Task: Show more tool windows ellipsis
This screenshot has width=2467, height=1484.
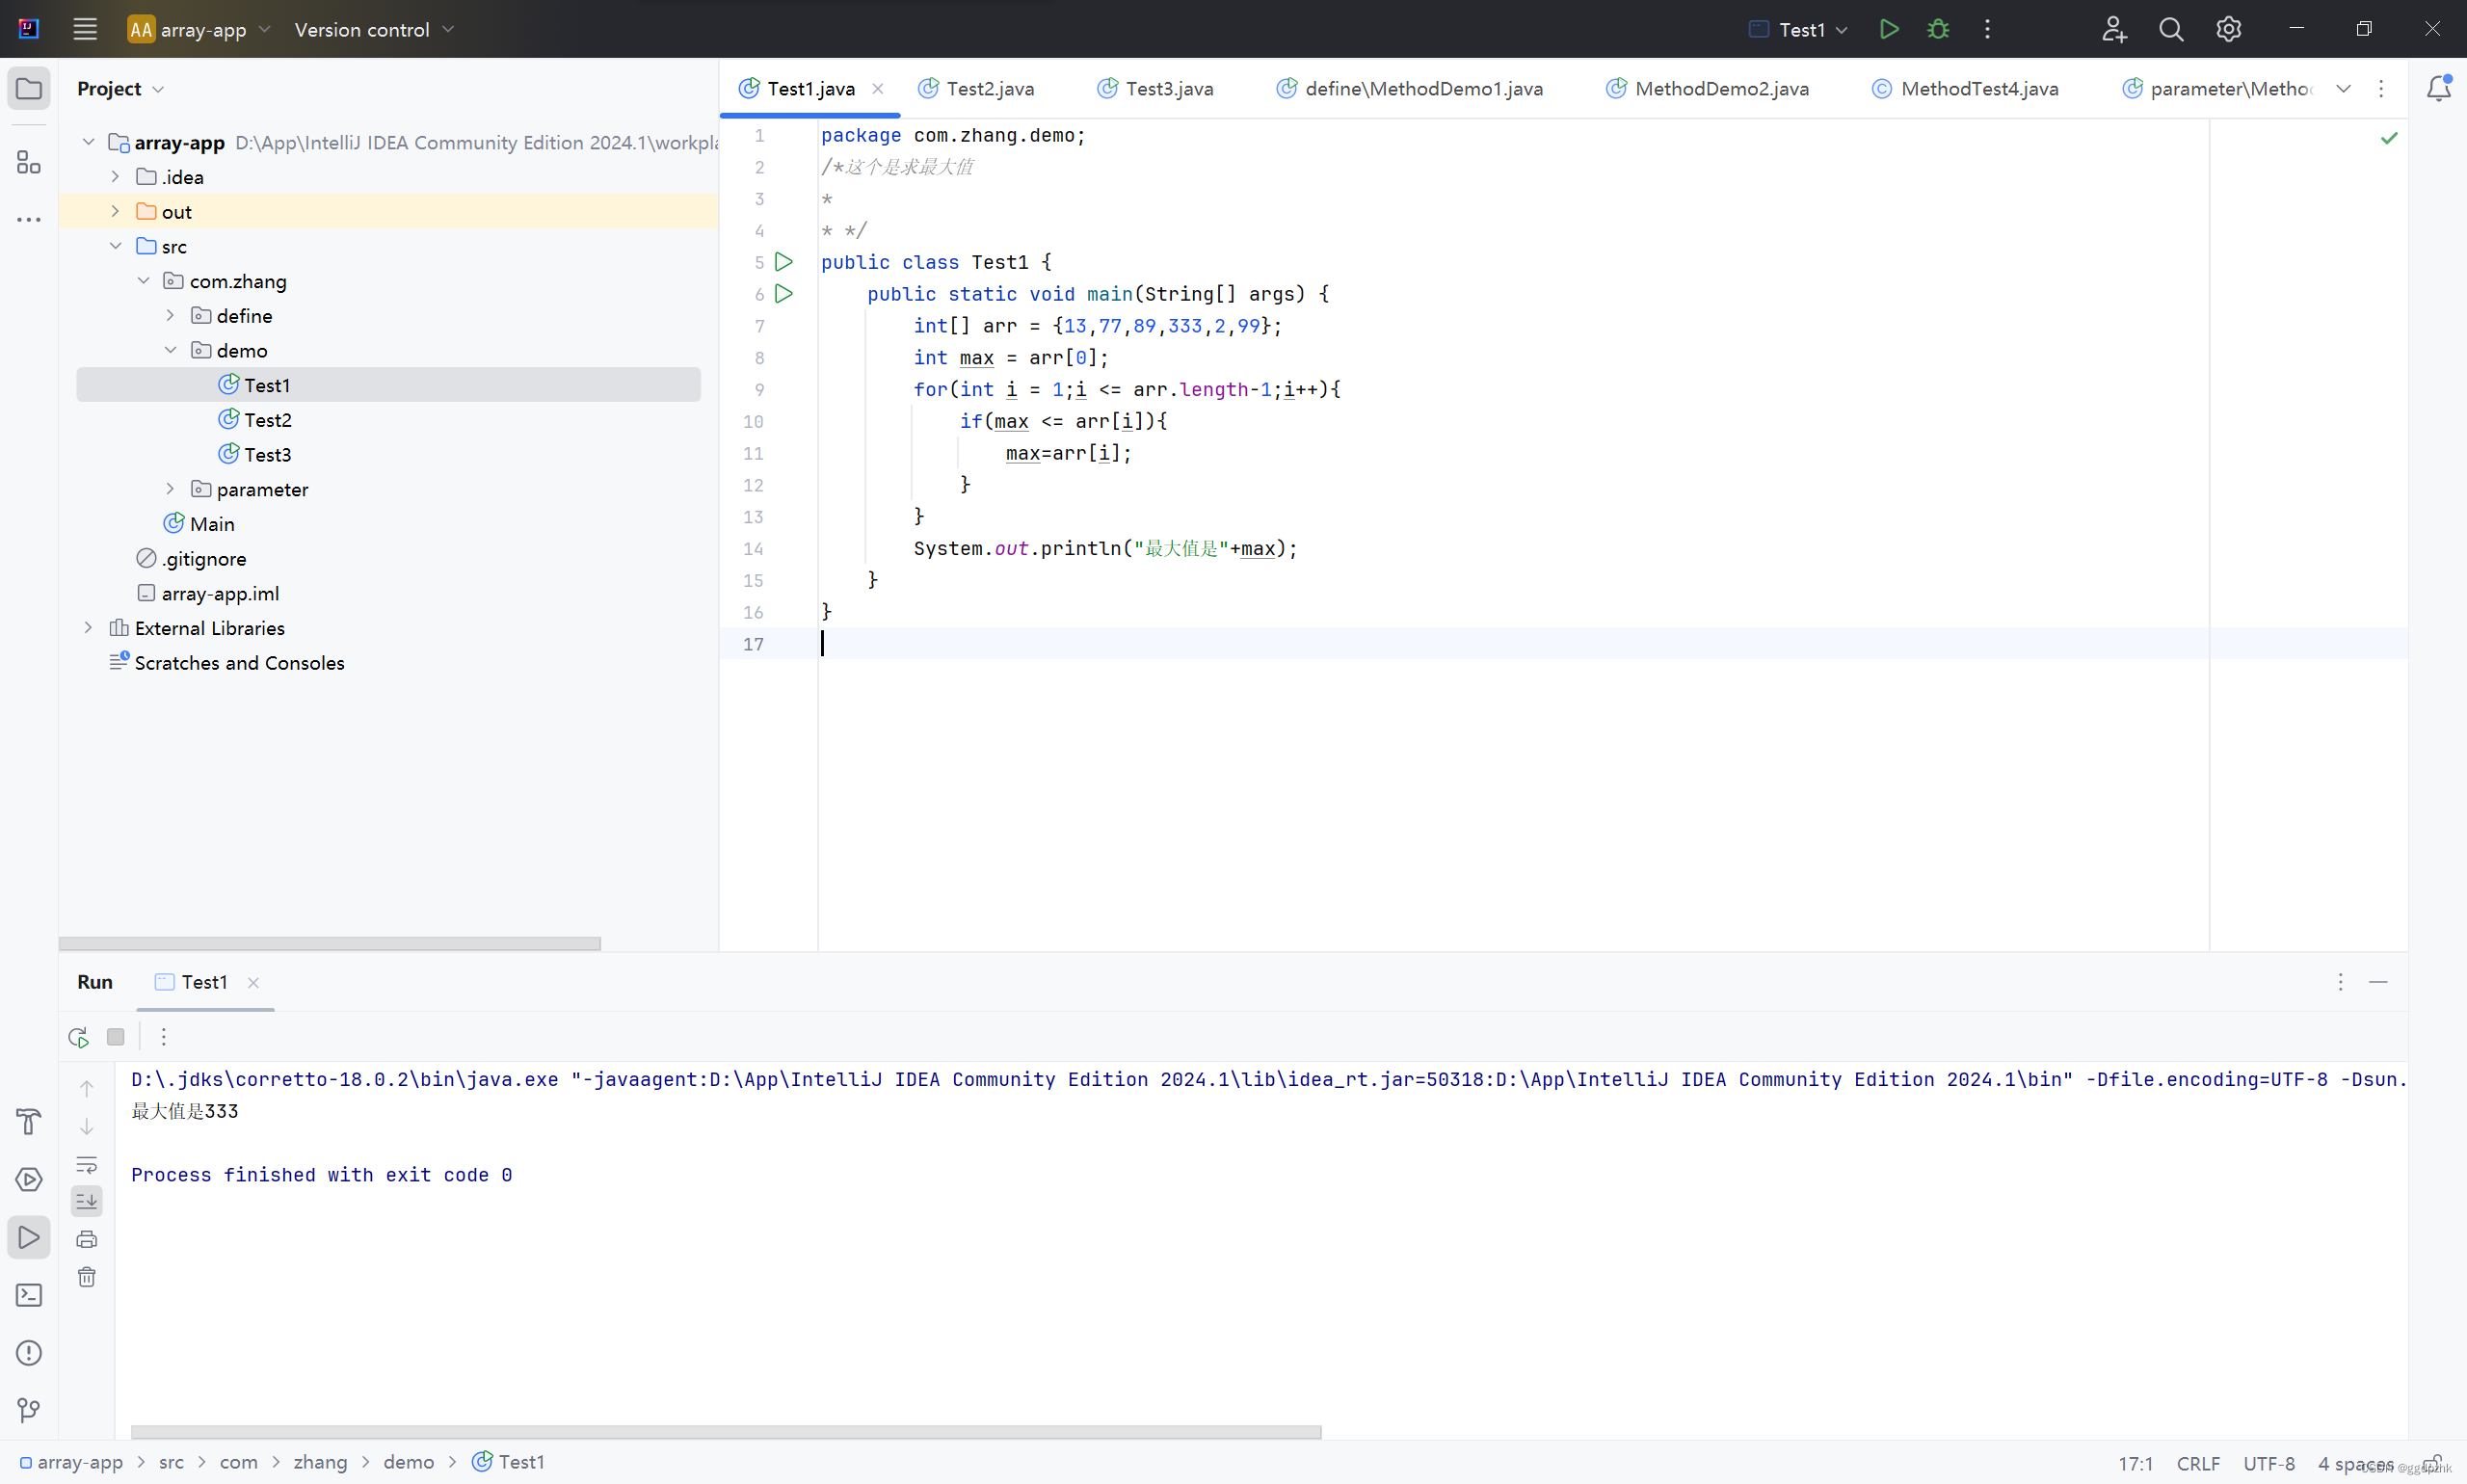Action: tap(29, 219)
